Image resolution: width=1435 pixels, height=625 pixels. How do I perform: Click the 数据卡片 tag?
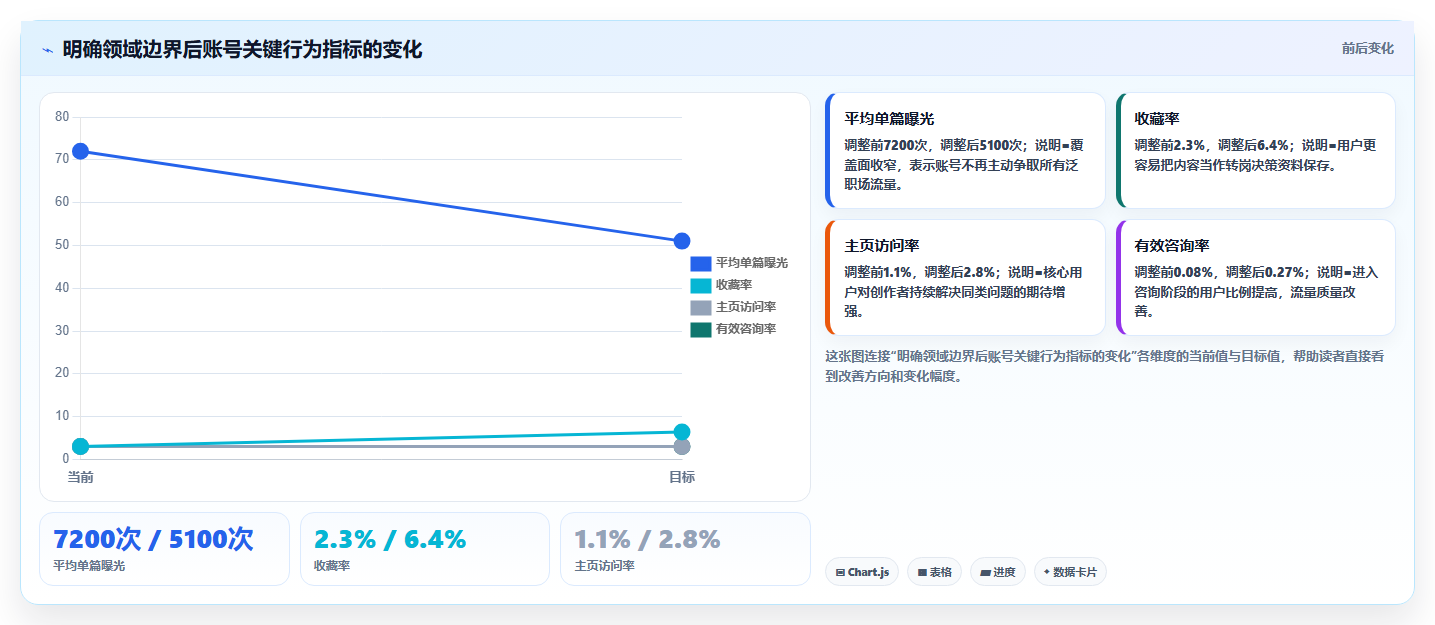[x=1070, y=572]
